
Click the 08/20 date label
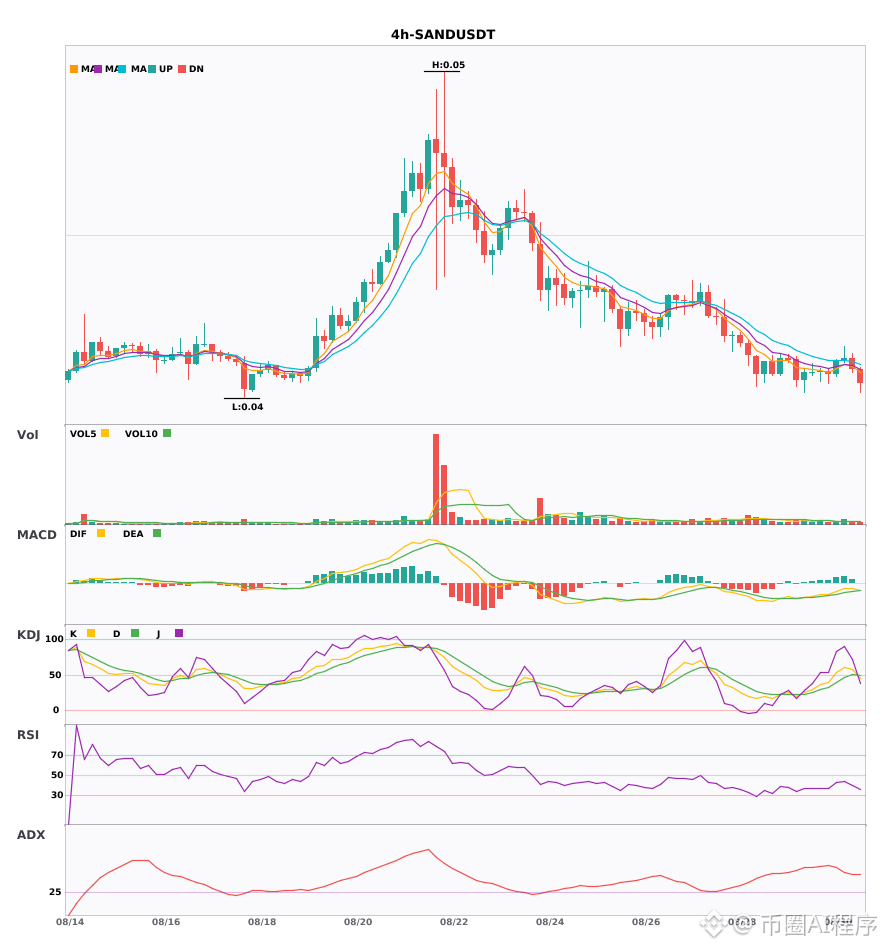tap(358, 922)
